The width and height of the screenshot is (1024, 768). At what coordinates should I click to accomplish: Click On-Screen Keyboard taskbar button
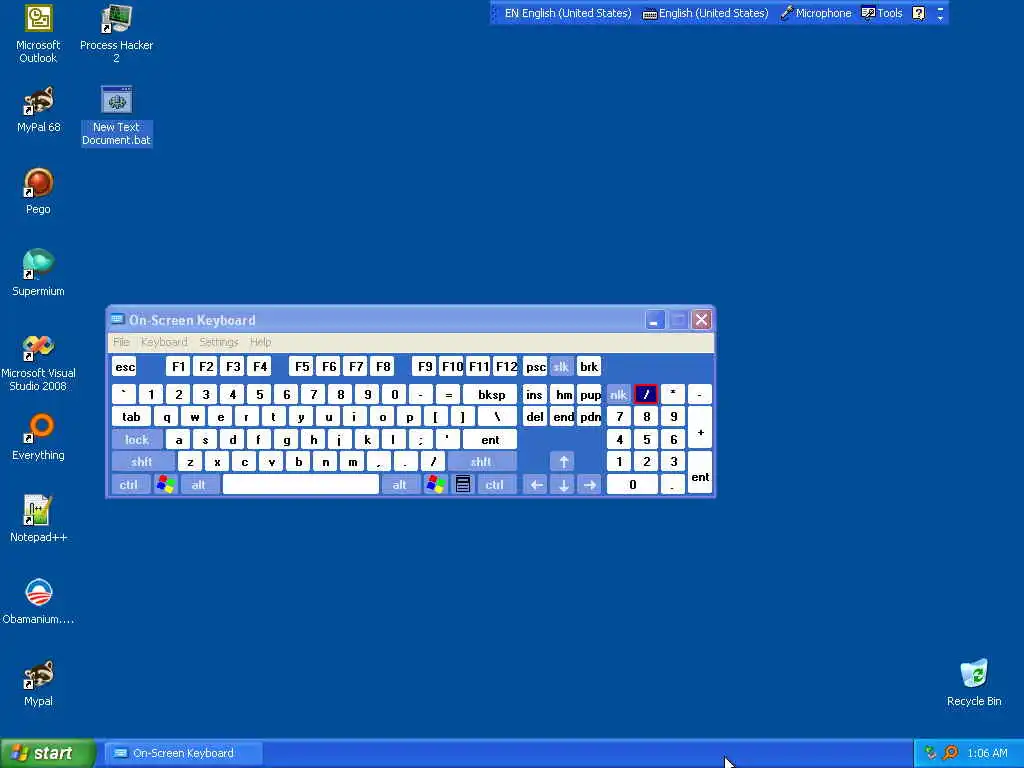pyautogui.click(x=184, y=753)
